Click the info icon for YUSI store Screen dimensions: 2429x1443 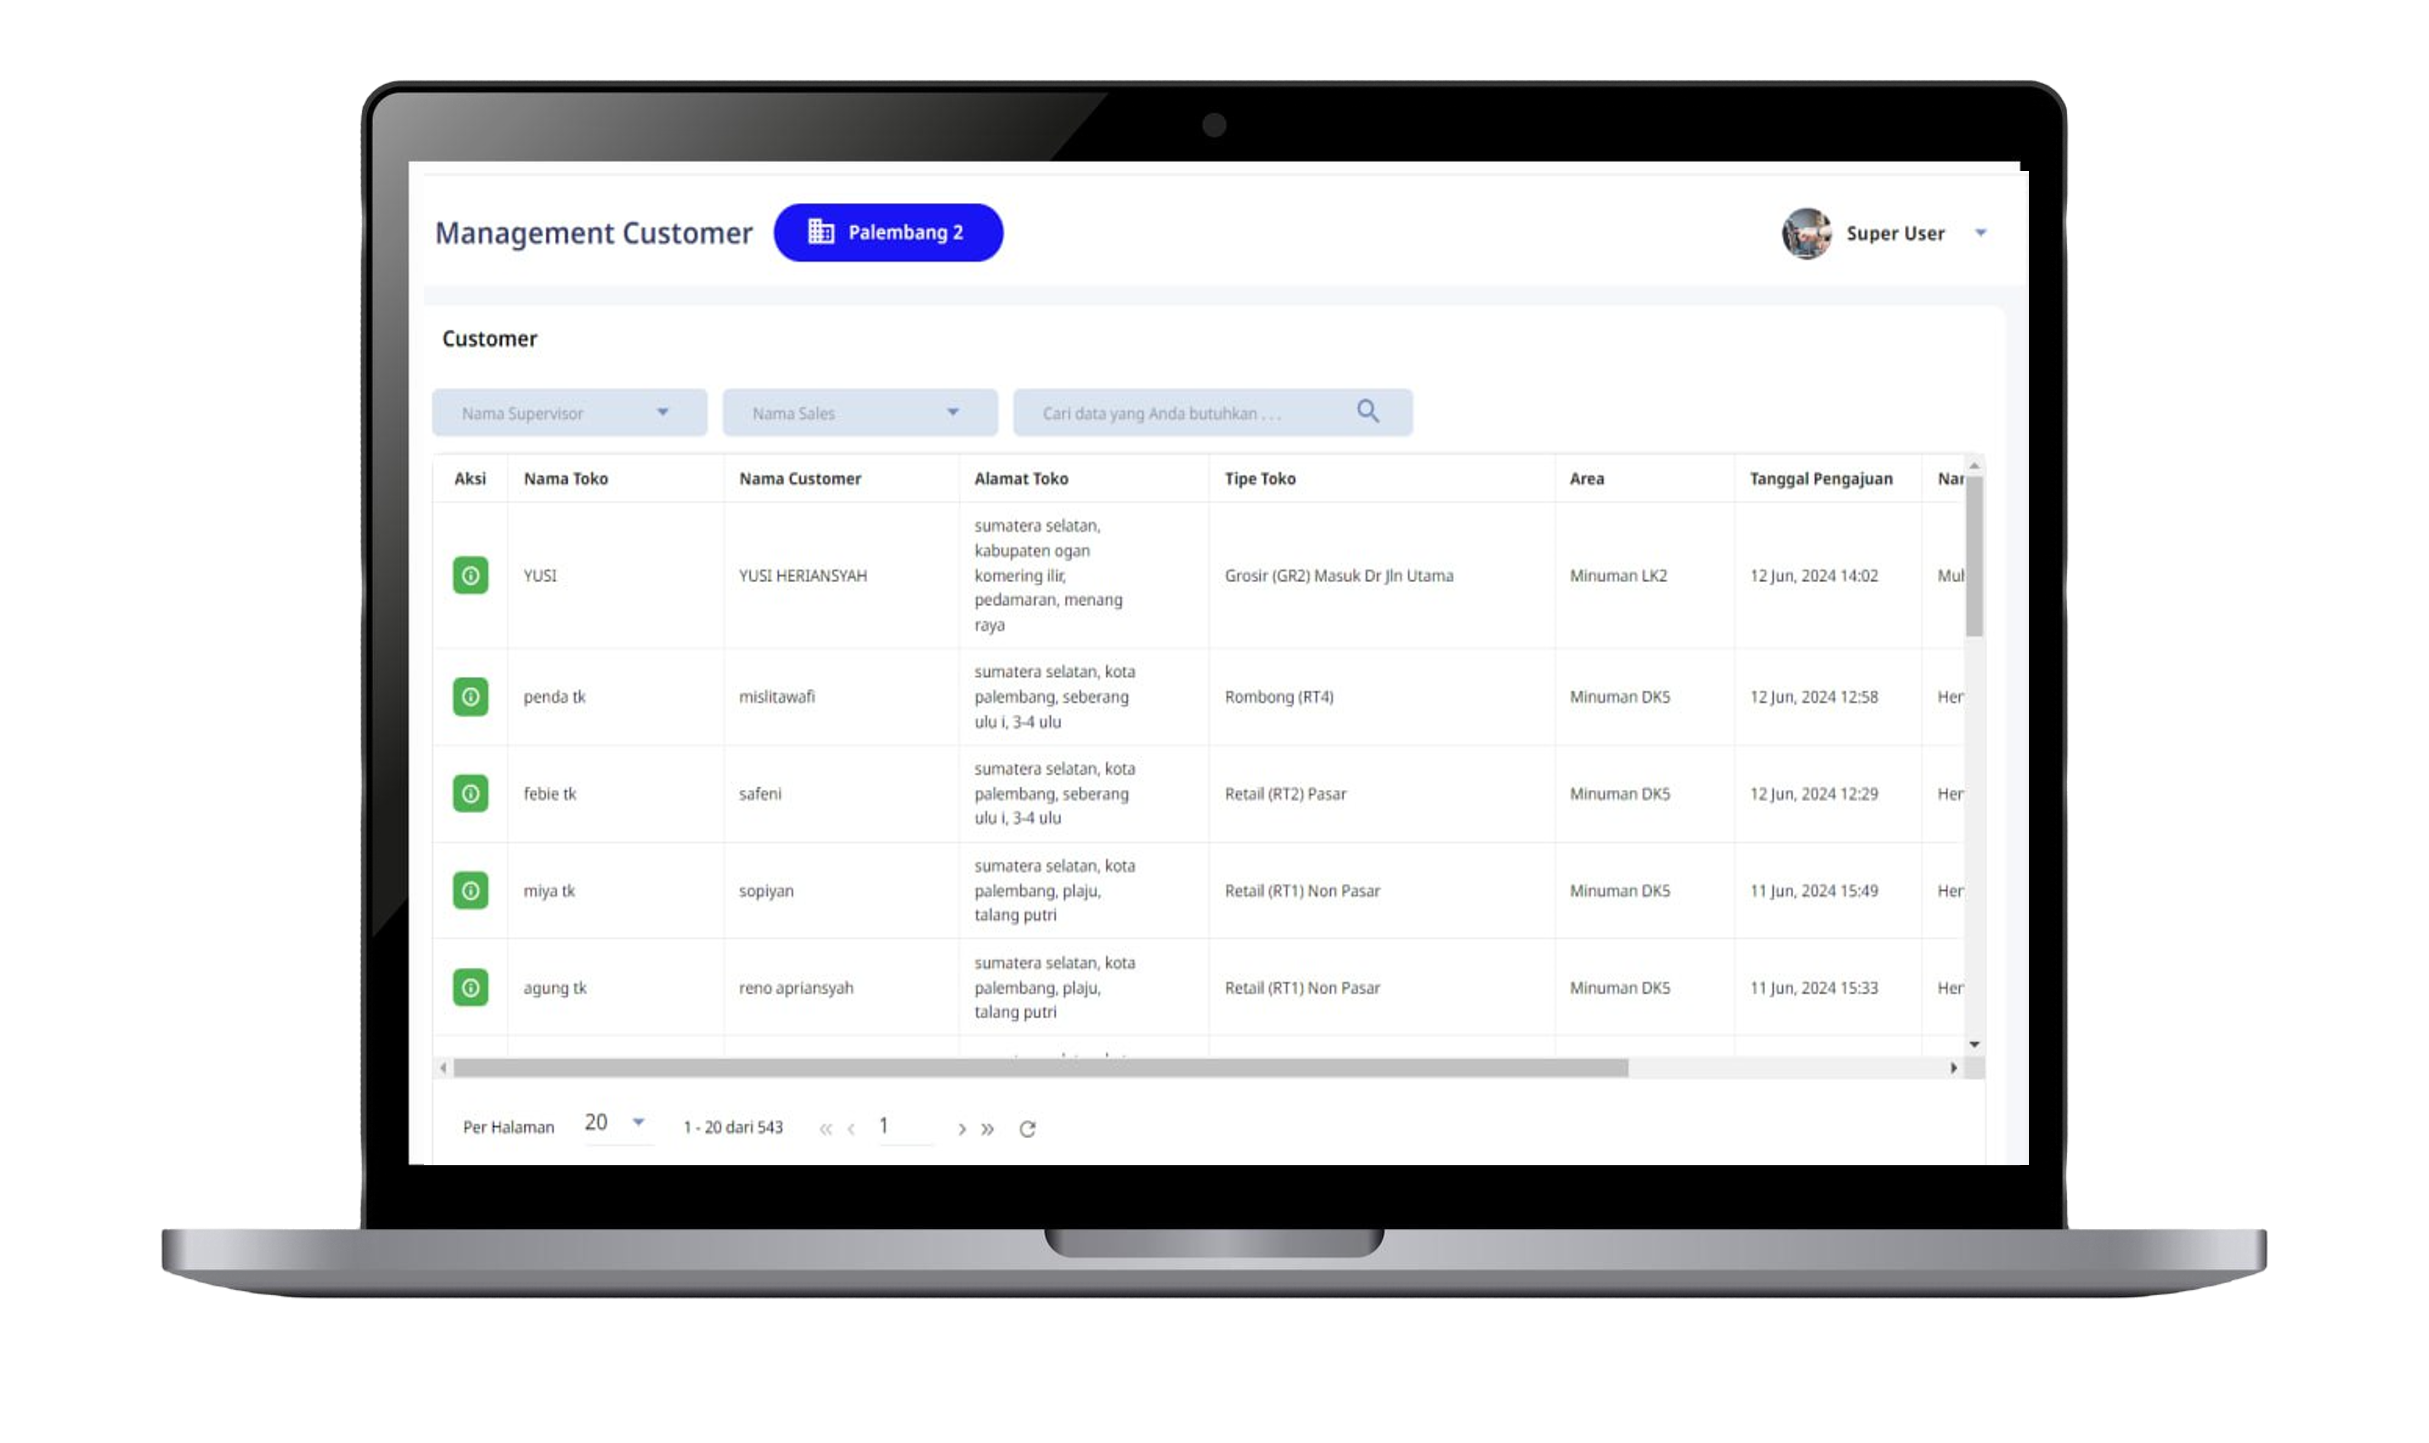pyautogui.click(x=470, y=575)
